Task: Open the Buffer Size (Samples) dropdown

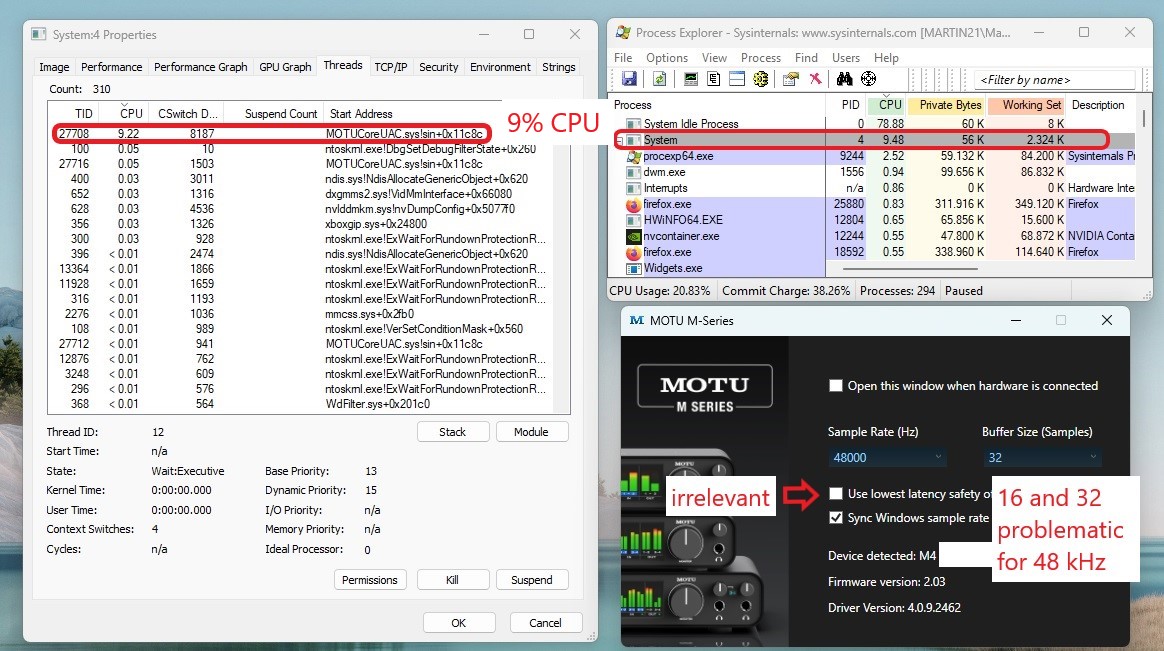Action: (x=1042, y=457)
